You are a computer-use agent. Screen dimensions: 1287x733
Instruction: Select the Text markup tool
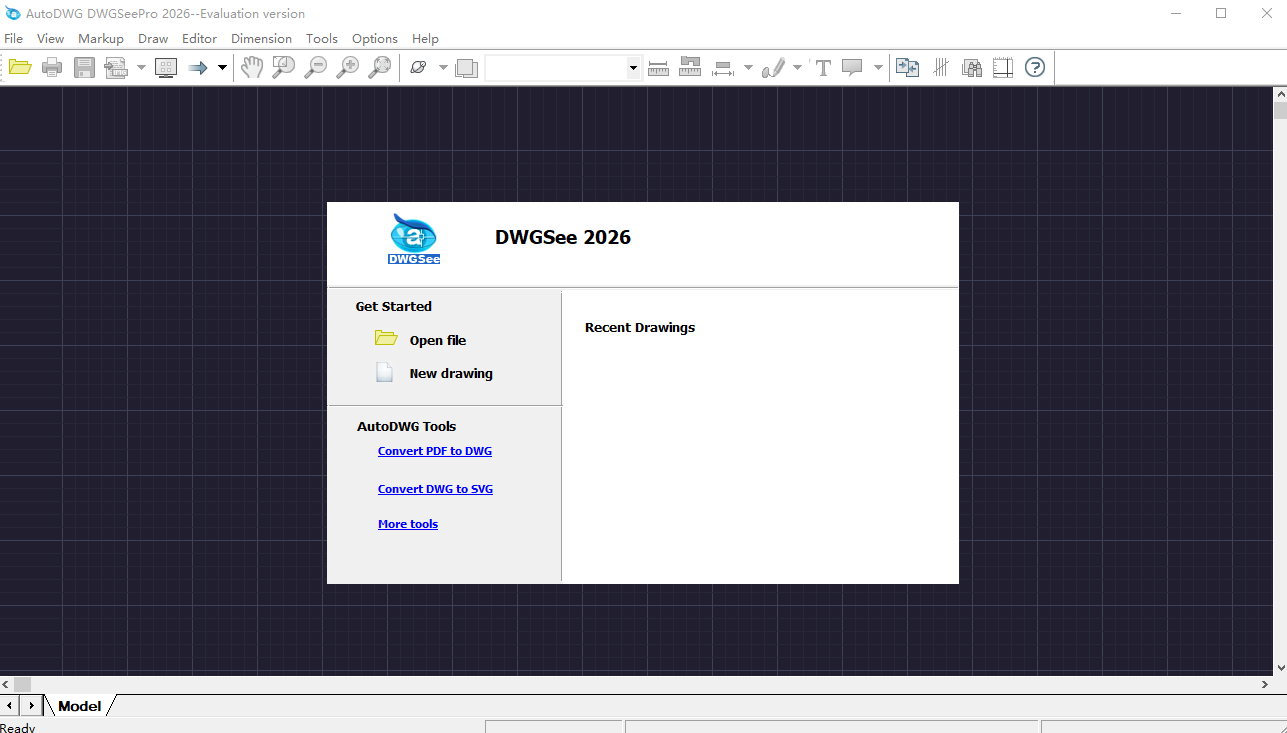tap(823, 68)
